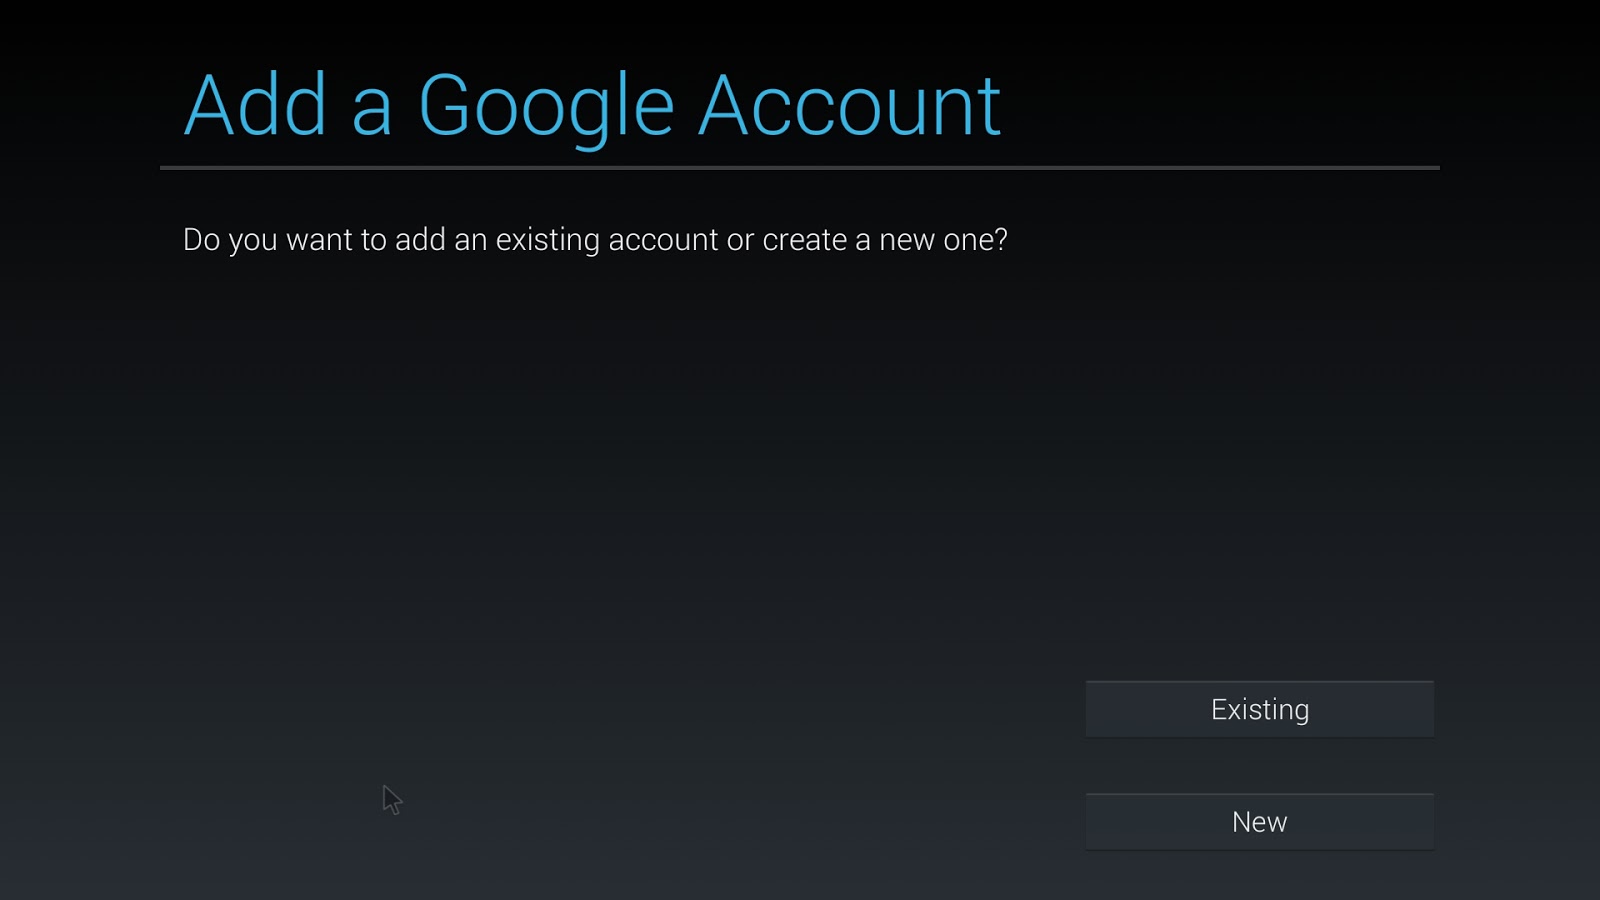
Task: Select Existing to add an existing account
Action: (1259, 710)
